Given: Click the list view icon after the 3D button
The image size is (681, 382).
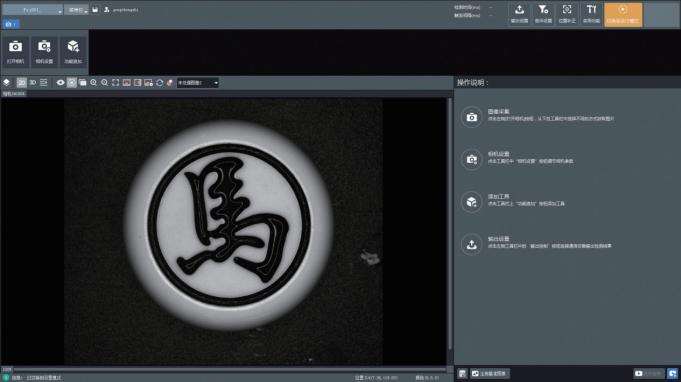Looking at the screenshot, I should 43,82.
